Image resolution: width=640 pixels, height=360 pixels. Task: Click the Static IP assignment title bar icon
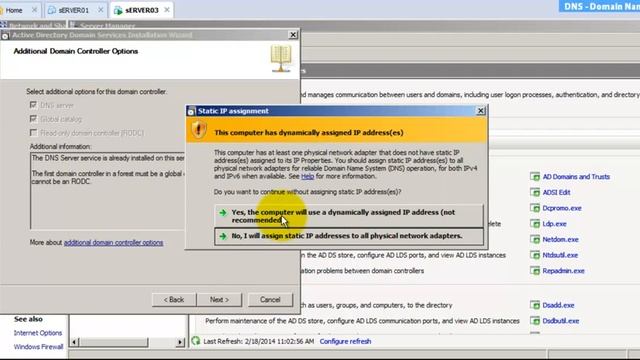[191, 111]
